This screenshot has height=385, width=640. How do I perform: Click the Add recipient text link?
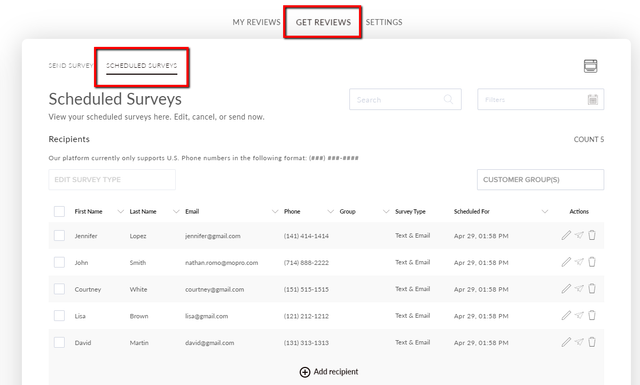[336, 372]
